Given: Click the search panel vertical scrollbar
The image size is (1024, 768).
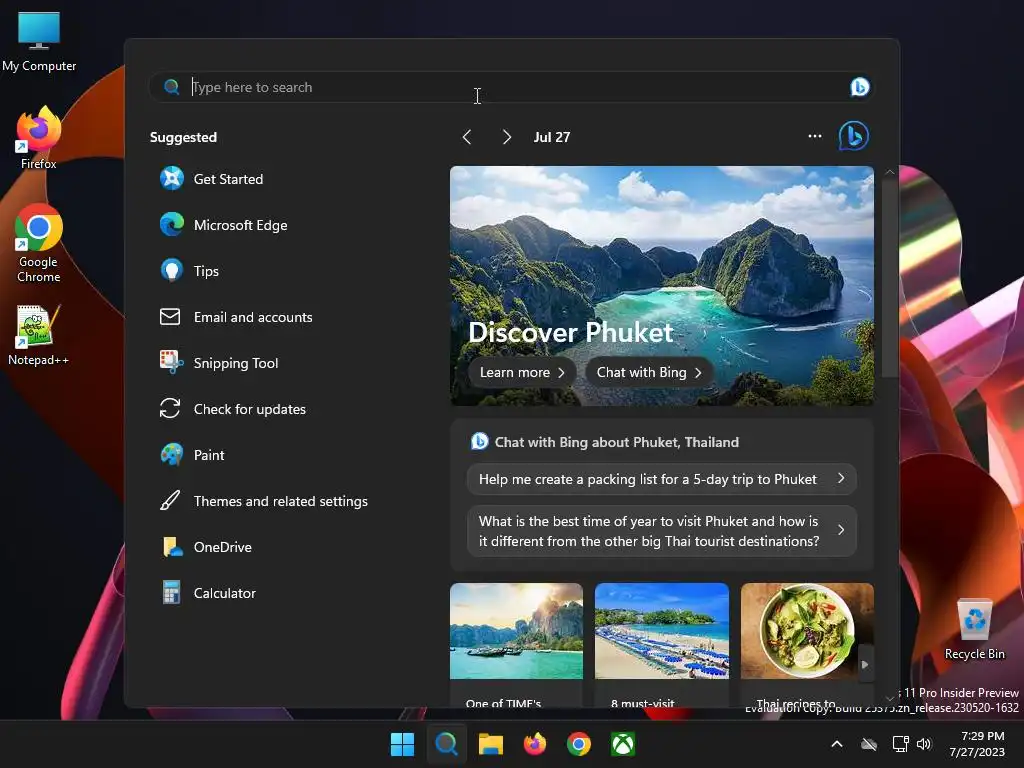Looking at the screenshot, I should click(x=889, y=278).
